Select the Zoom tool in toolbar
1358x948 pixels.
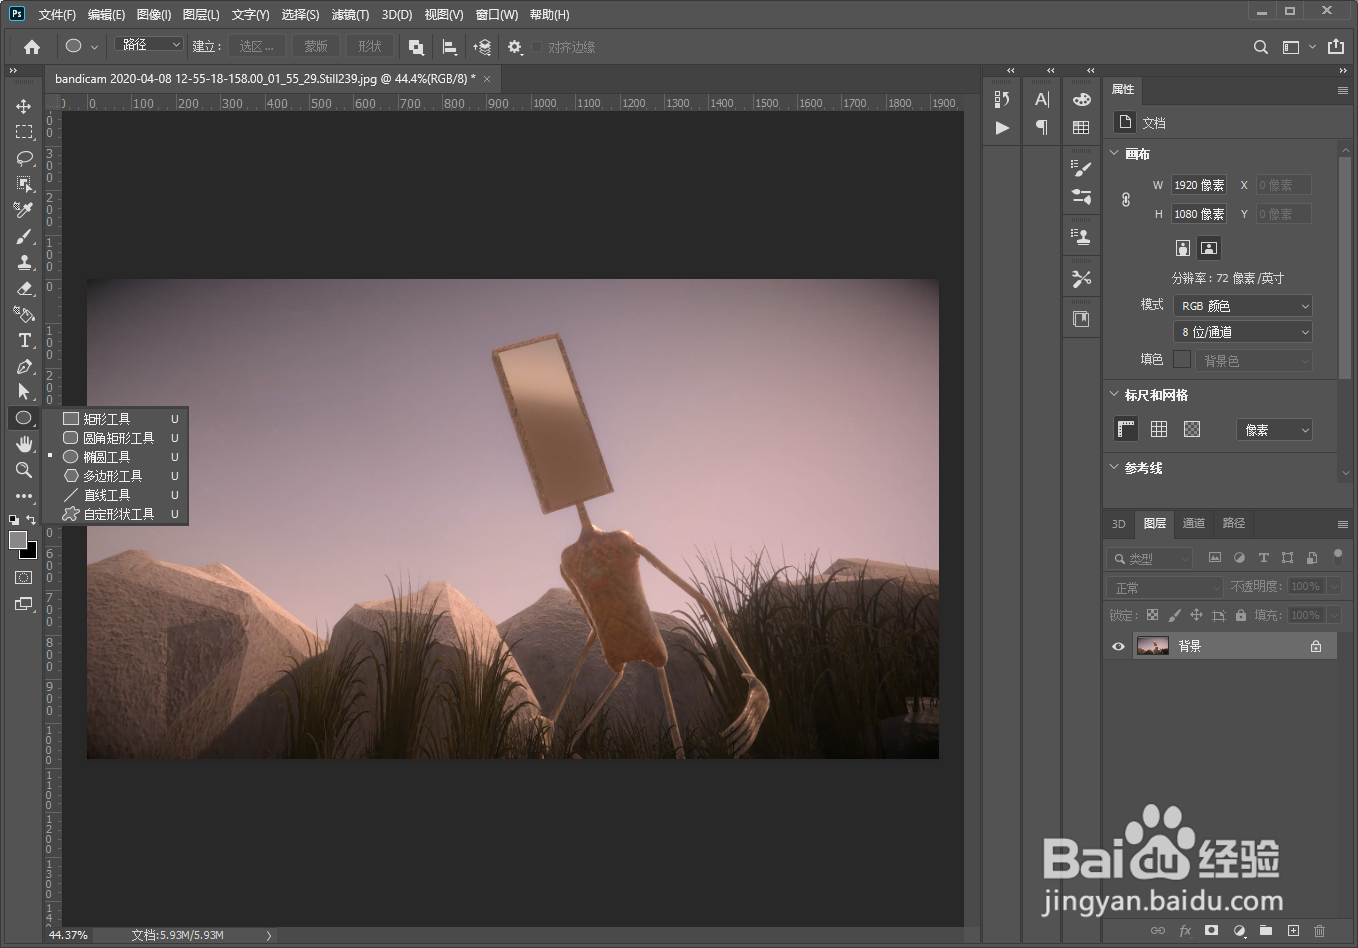point(24,470)
